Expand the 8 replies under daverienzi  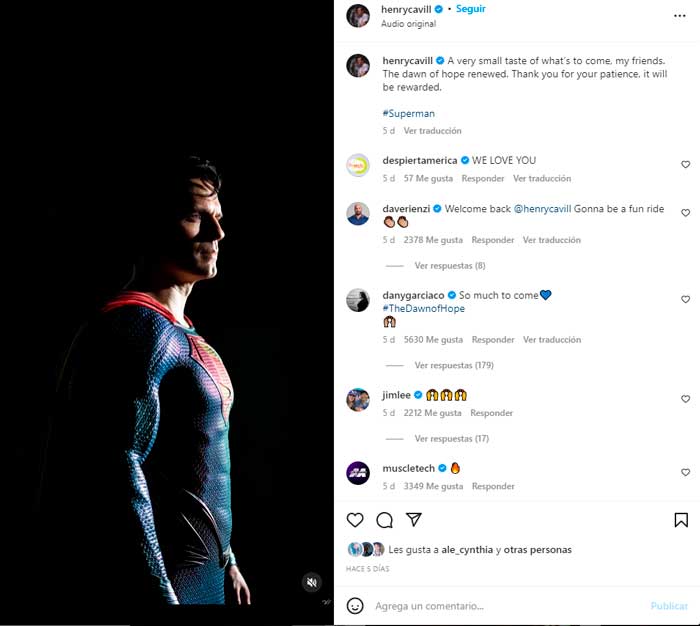449,266
